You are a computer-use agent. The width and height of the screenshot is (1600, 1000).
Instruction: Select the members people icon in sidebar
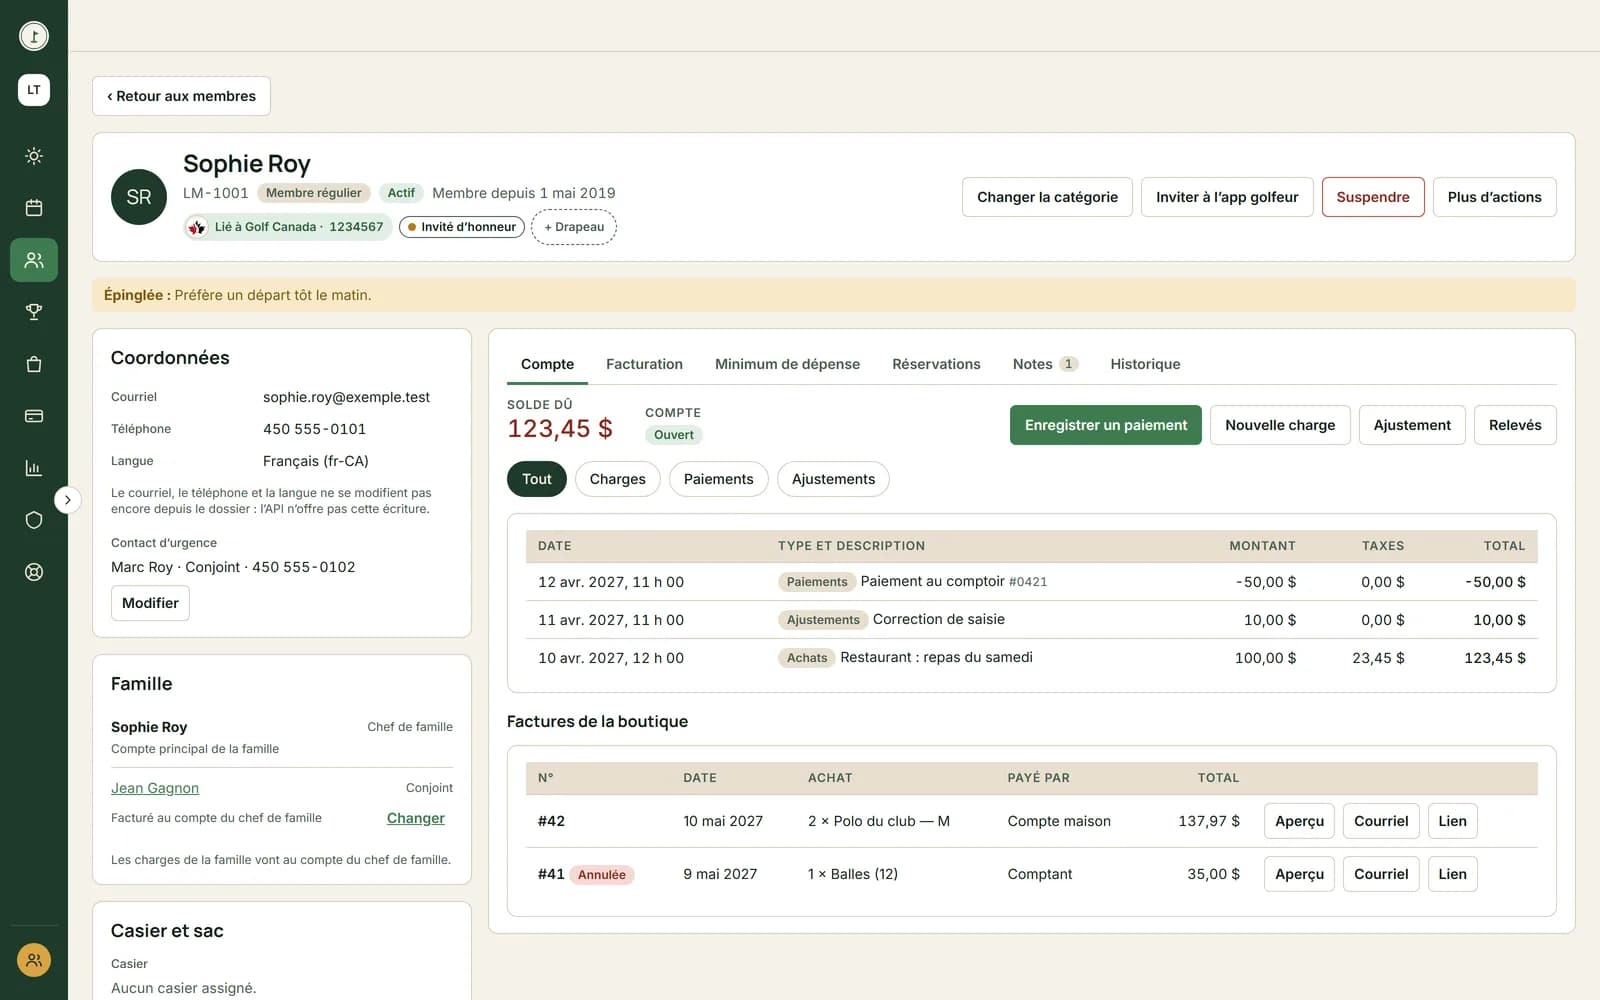[x=34, y=260]
